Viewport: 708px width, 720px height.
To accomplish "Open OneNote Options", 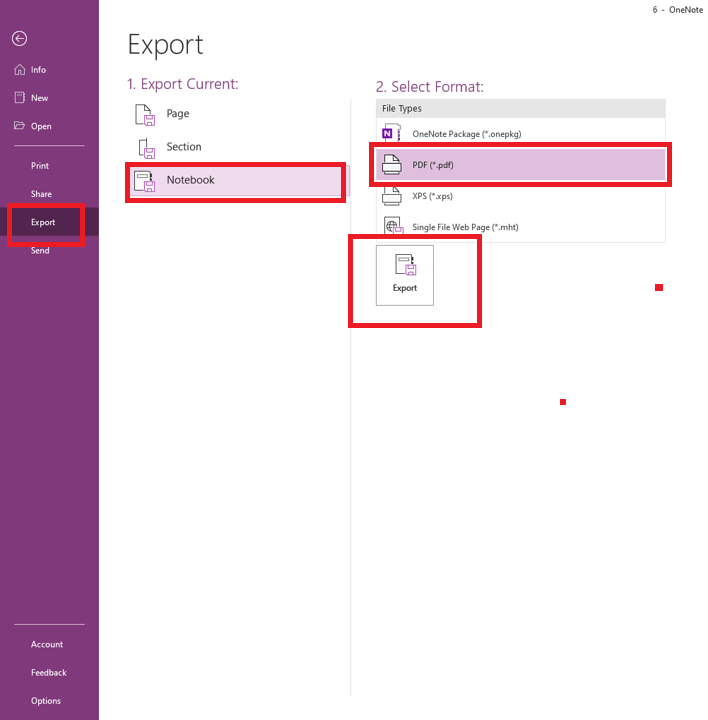I will click(49, 701).
